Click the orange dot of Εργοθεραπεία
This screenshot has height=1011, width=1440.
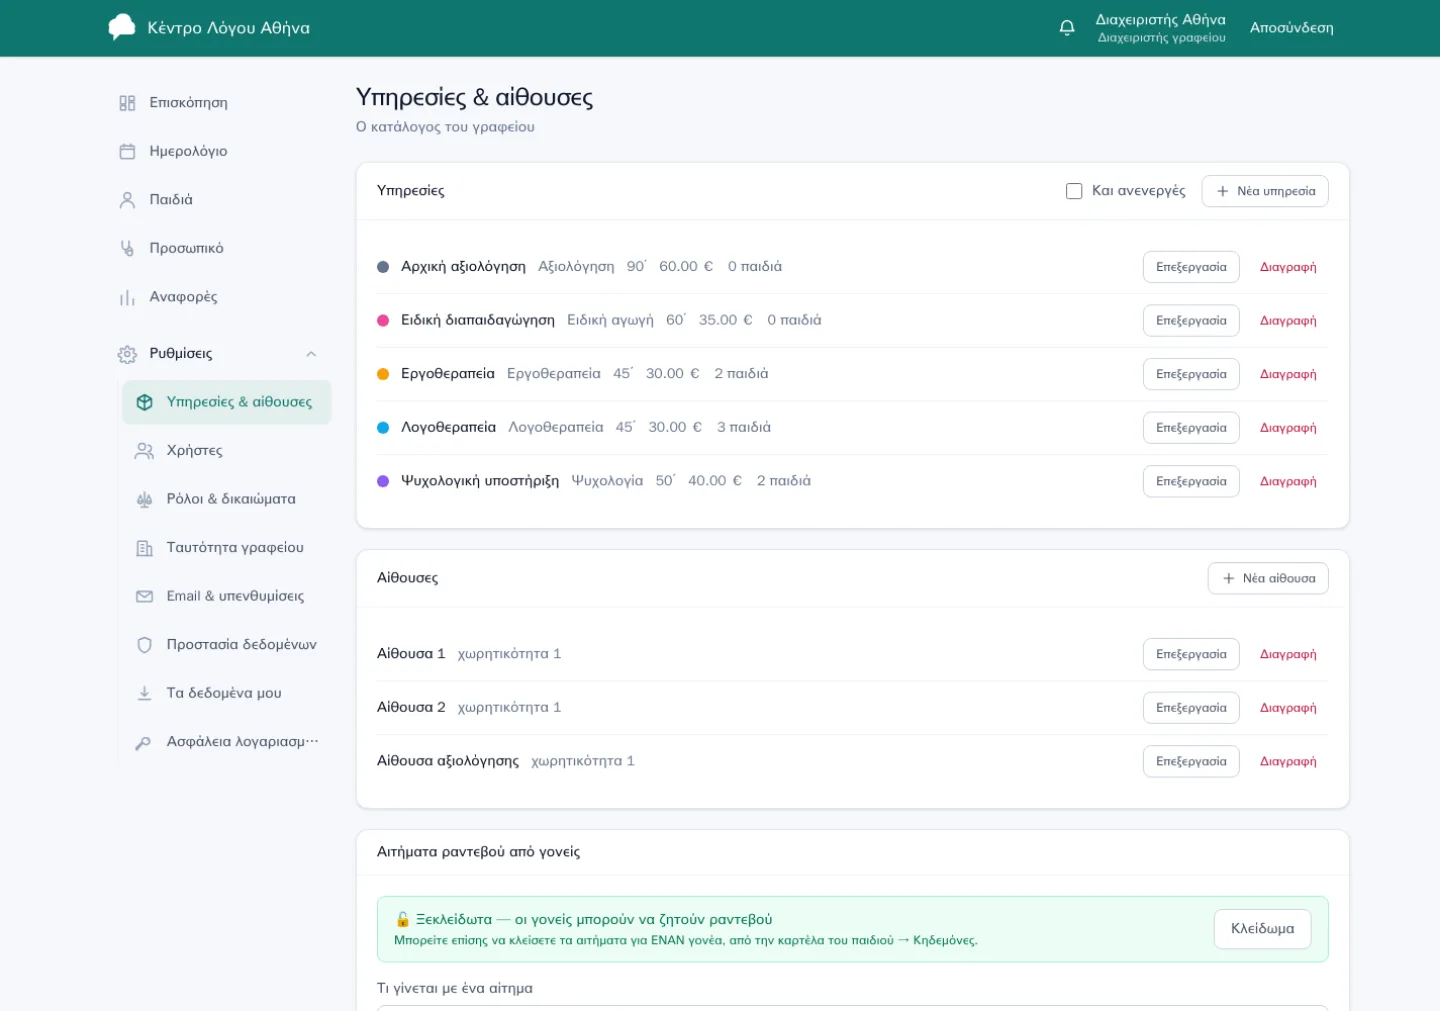[383, 374]
